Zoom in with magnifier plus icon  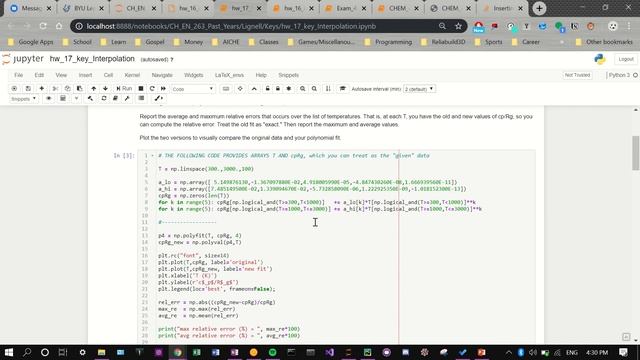[302, 89]
